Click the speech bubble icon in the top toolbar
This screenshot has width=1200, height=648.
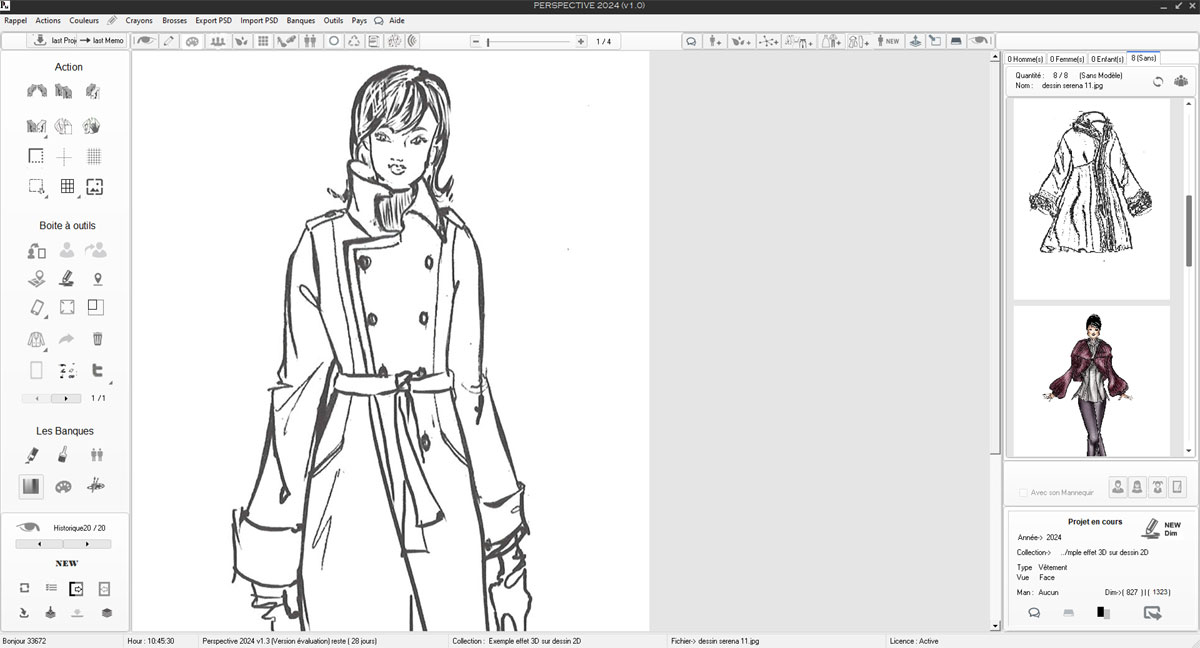(x=691, y=41)
